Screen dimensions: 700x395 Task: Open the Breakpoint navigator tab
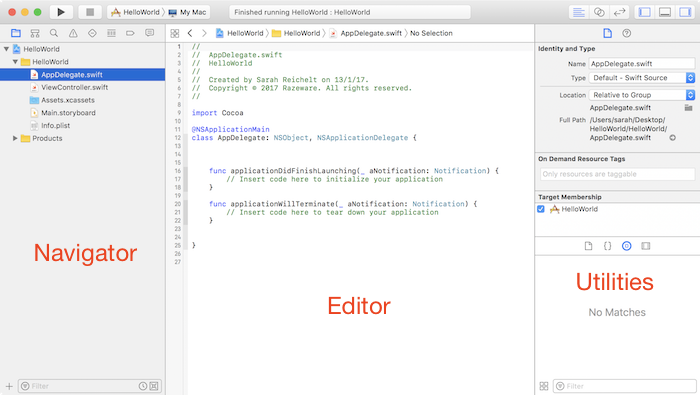pos(130,33)
